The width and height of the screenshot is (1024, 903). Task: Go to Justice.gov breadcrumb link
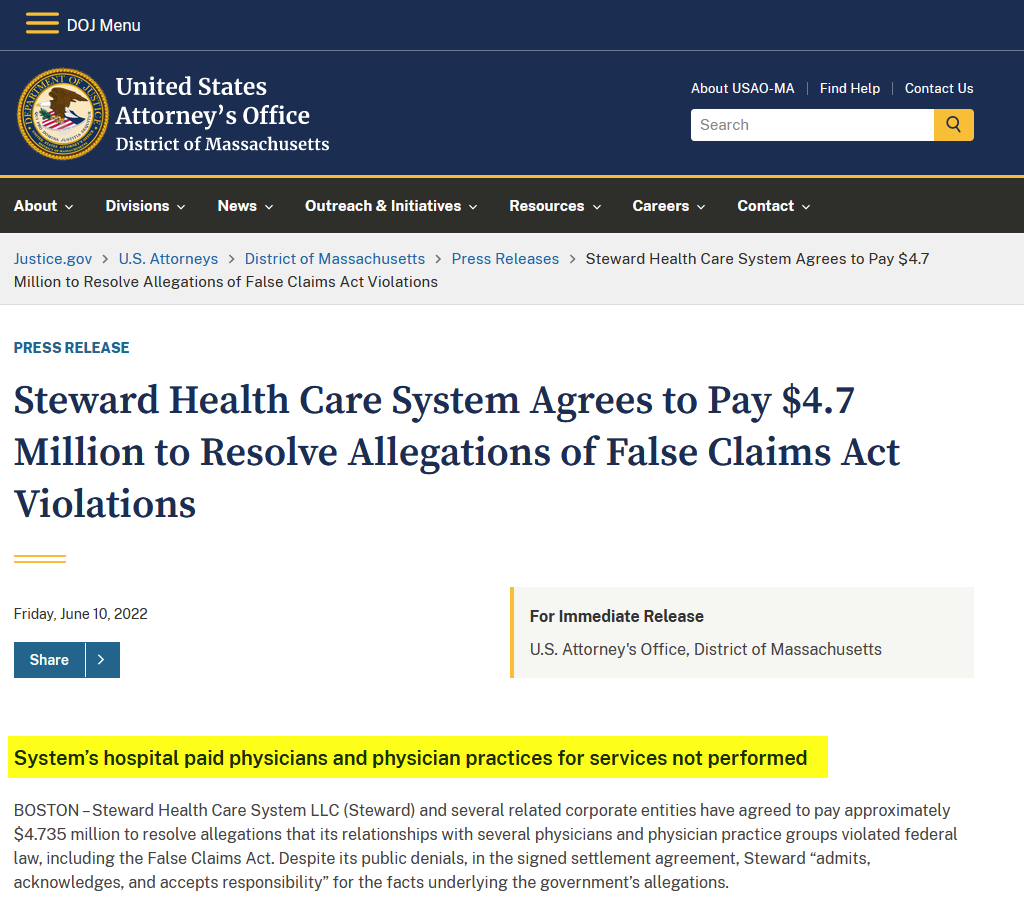click(x=53, y=259)
